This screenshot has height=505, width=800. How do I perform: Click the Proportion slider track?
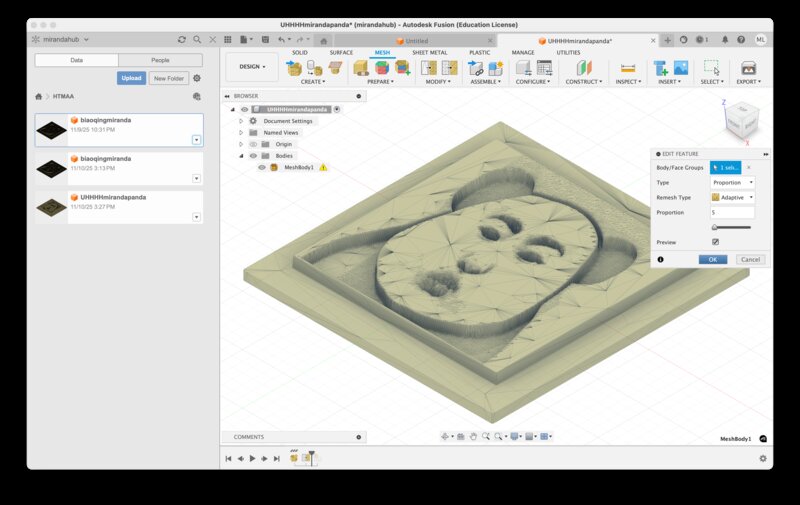click(x=732, y=228)
